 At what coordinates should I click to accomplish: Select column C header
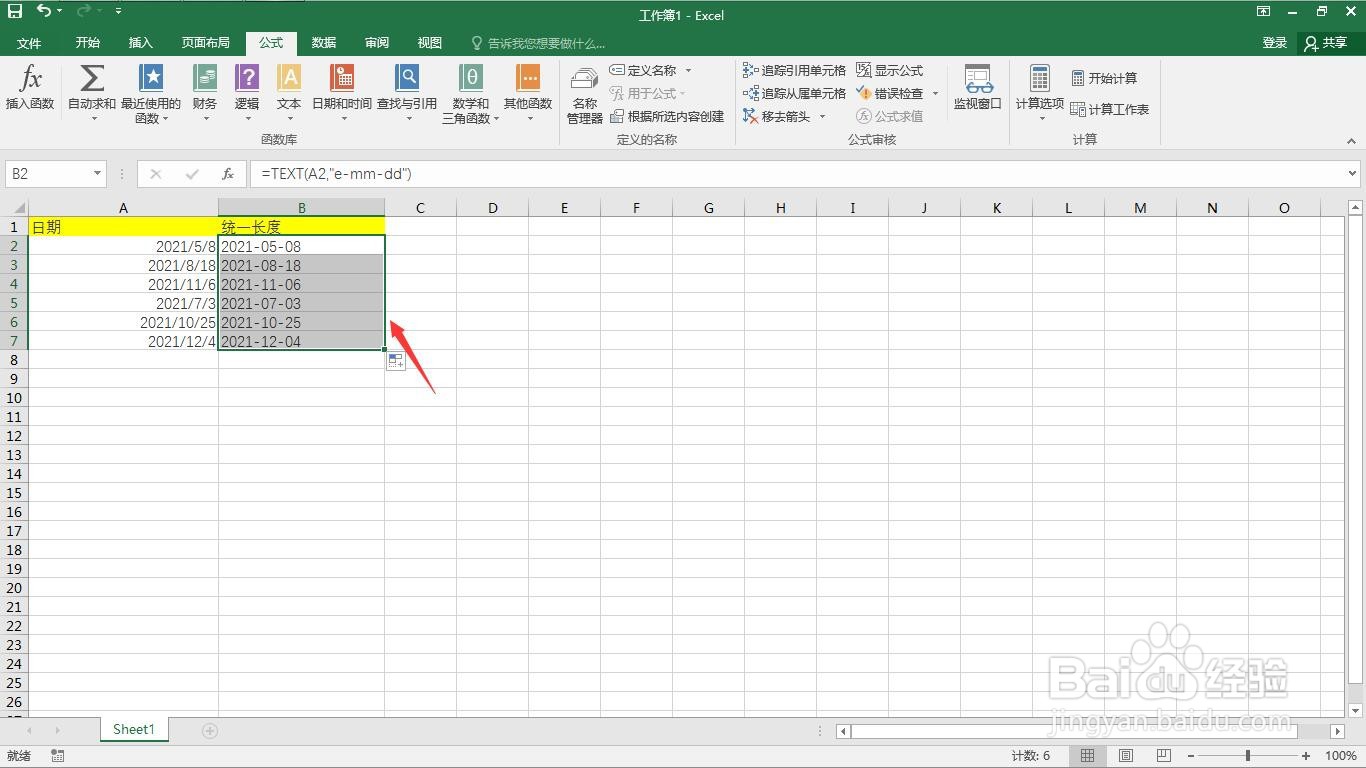pyautogui.click(x=420, y=208)
